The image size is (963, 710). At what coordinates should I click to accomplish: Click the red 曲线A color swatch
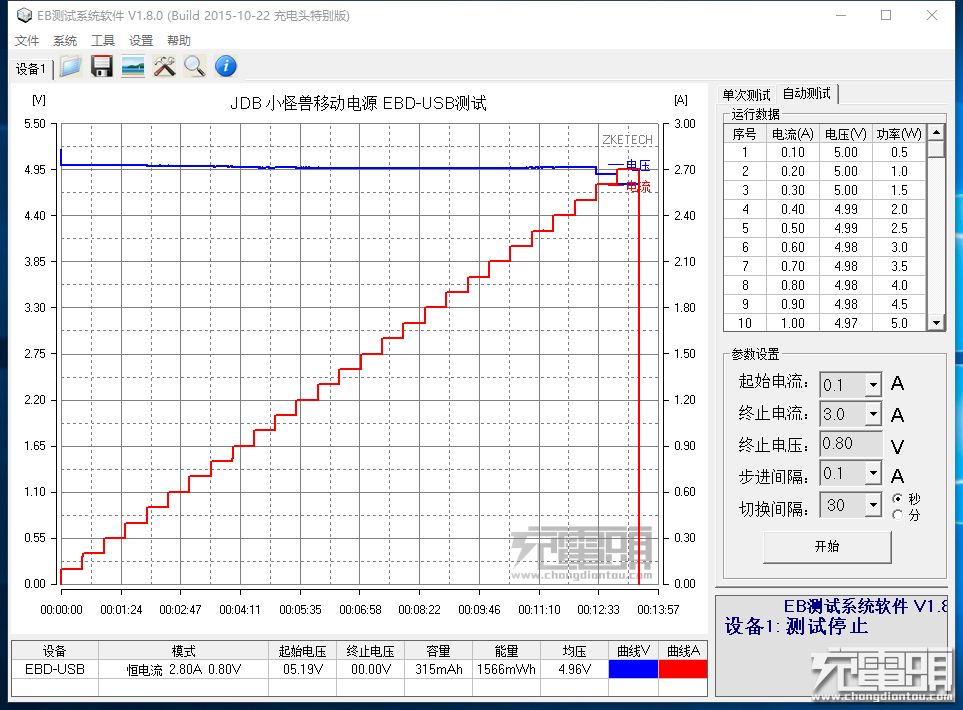coord(683,669)
